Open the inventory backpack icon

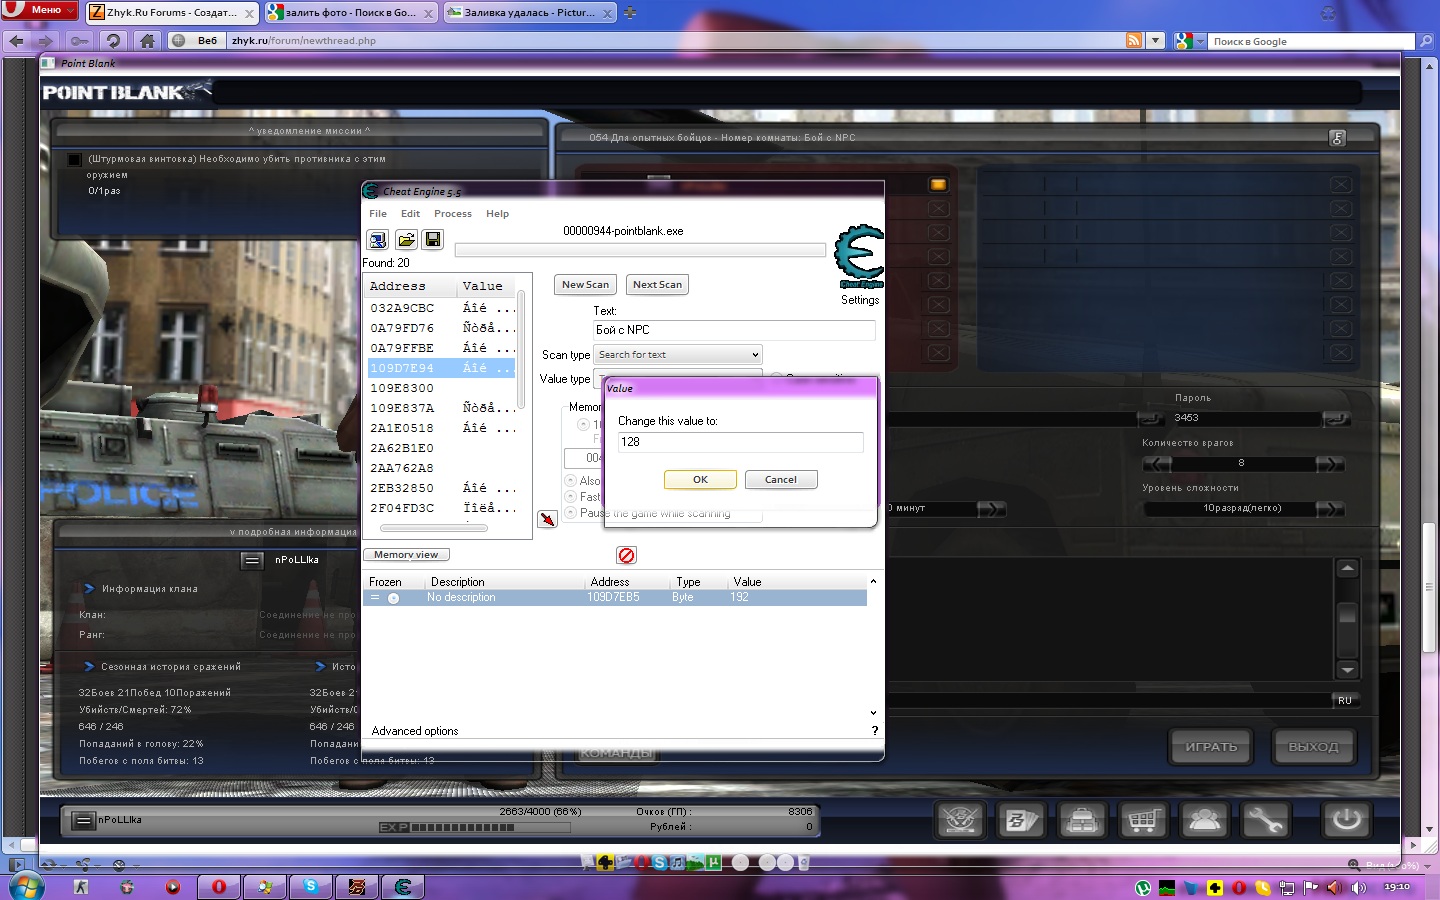click(x=1082, y=821)
